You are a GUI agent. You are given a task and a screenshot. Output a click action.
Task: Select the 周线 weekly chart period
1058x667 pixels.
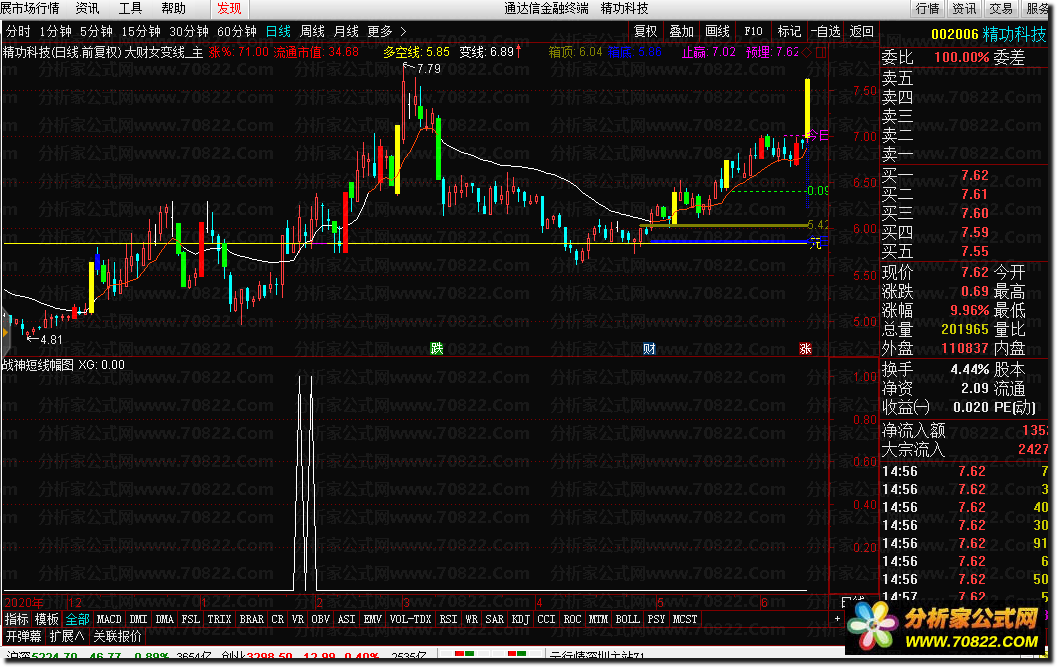[x=312, y=32]
